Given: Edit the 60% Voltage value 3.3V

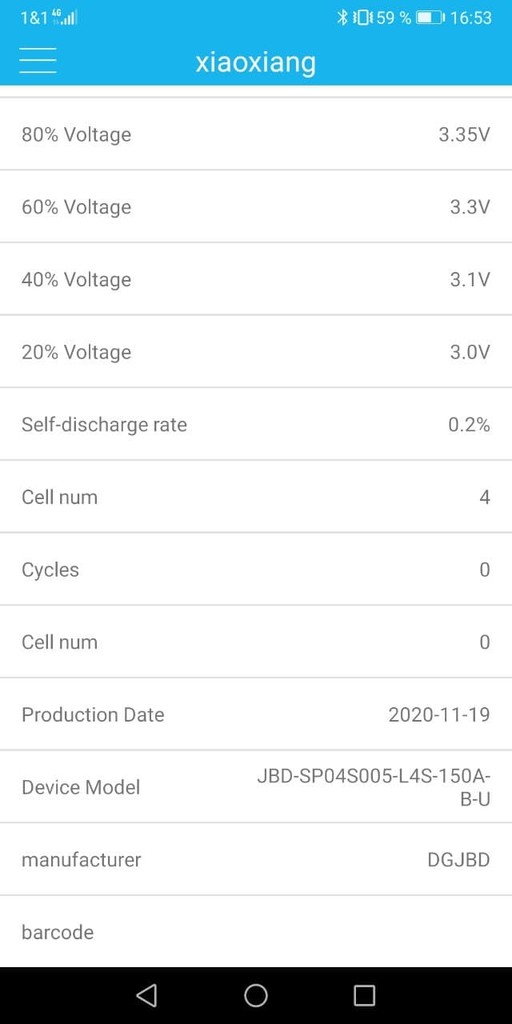Looking at the screenshot, I should (470, 207).
